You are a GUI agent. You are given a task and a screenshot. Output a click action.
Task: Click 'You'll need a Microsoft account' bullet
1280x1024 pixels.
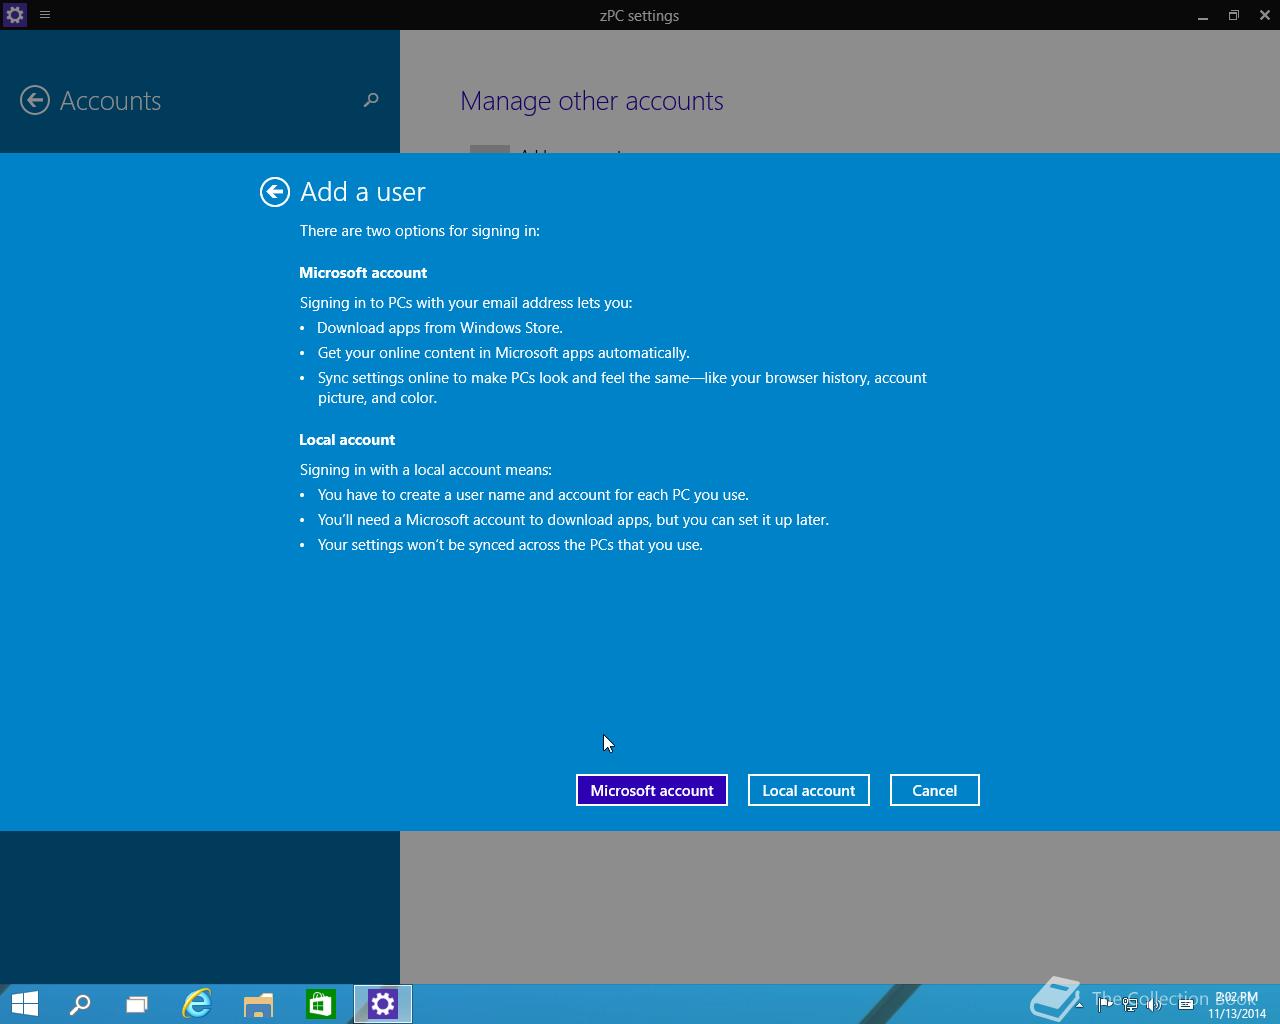pyautogui.click(x=573, y=519)
